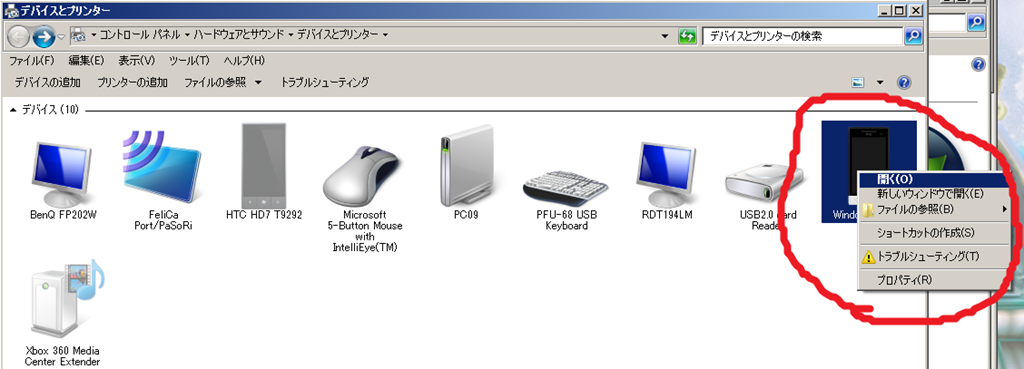Choose ショートカットの作成(S) in context menu
The width and height of the screenshot is (1024, 369).
pos(933,233)
